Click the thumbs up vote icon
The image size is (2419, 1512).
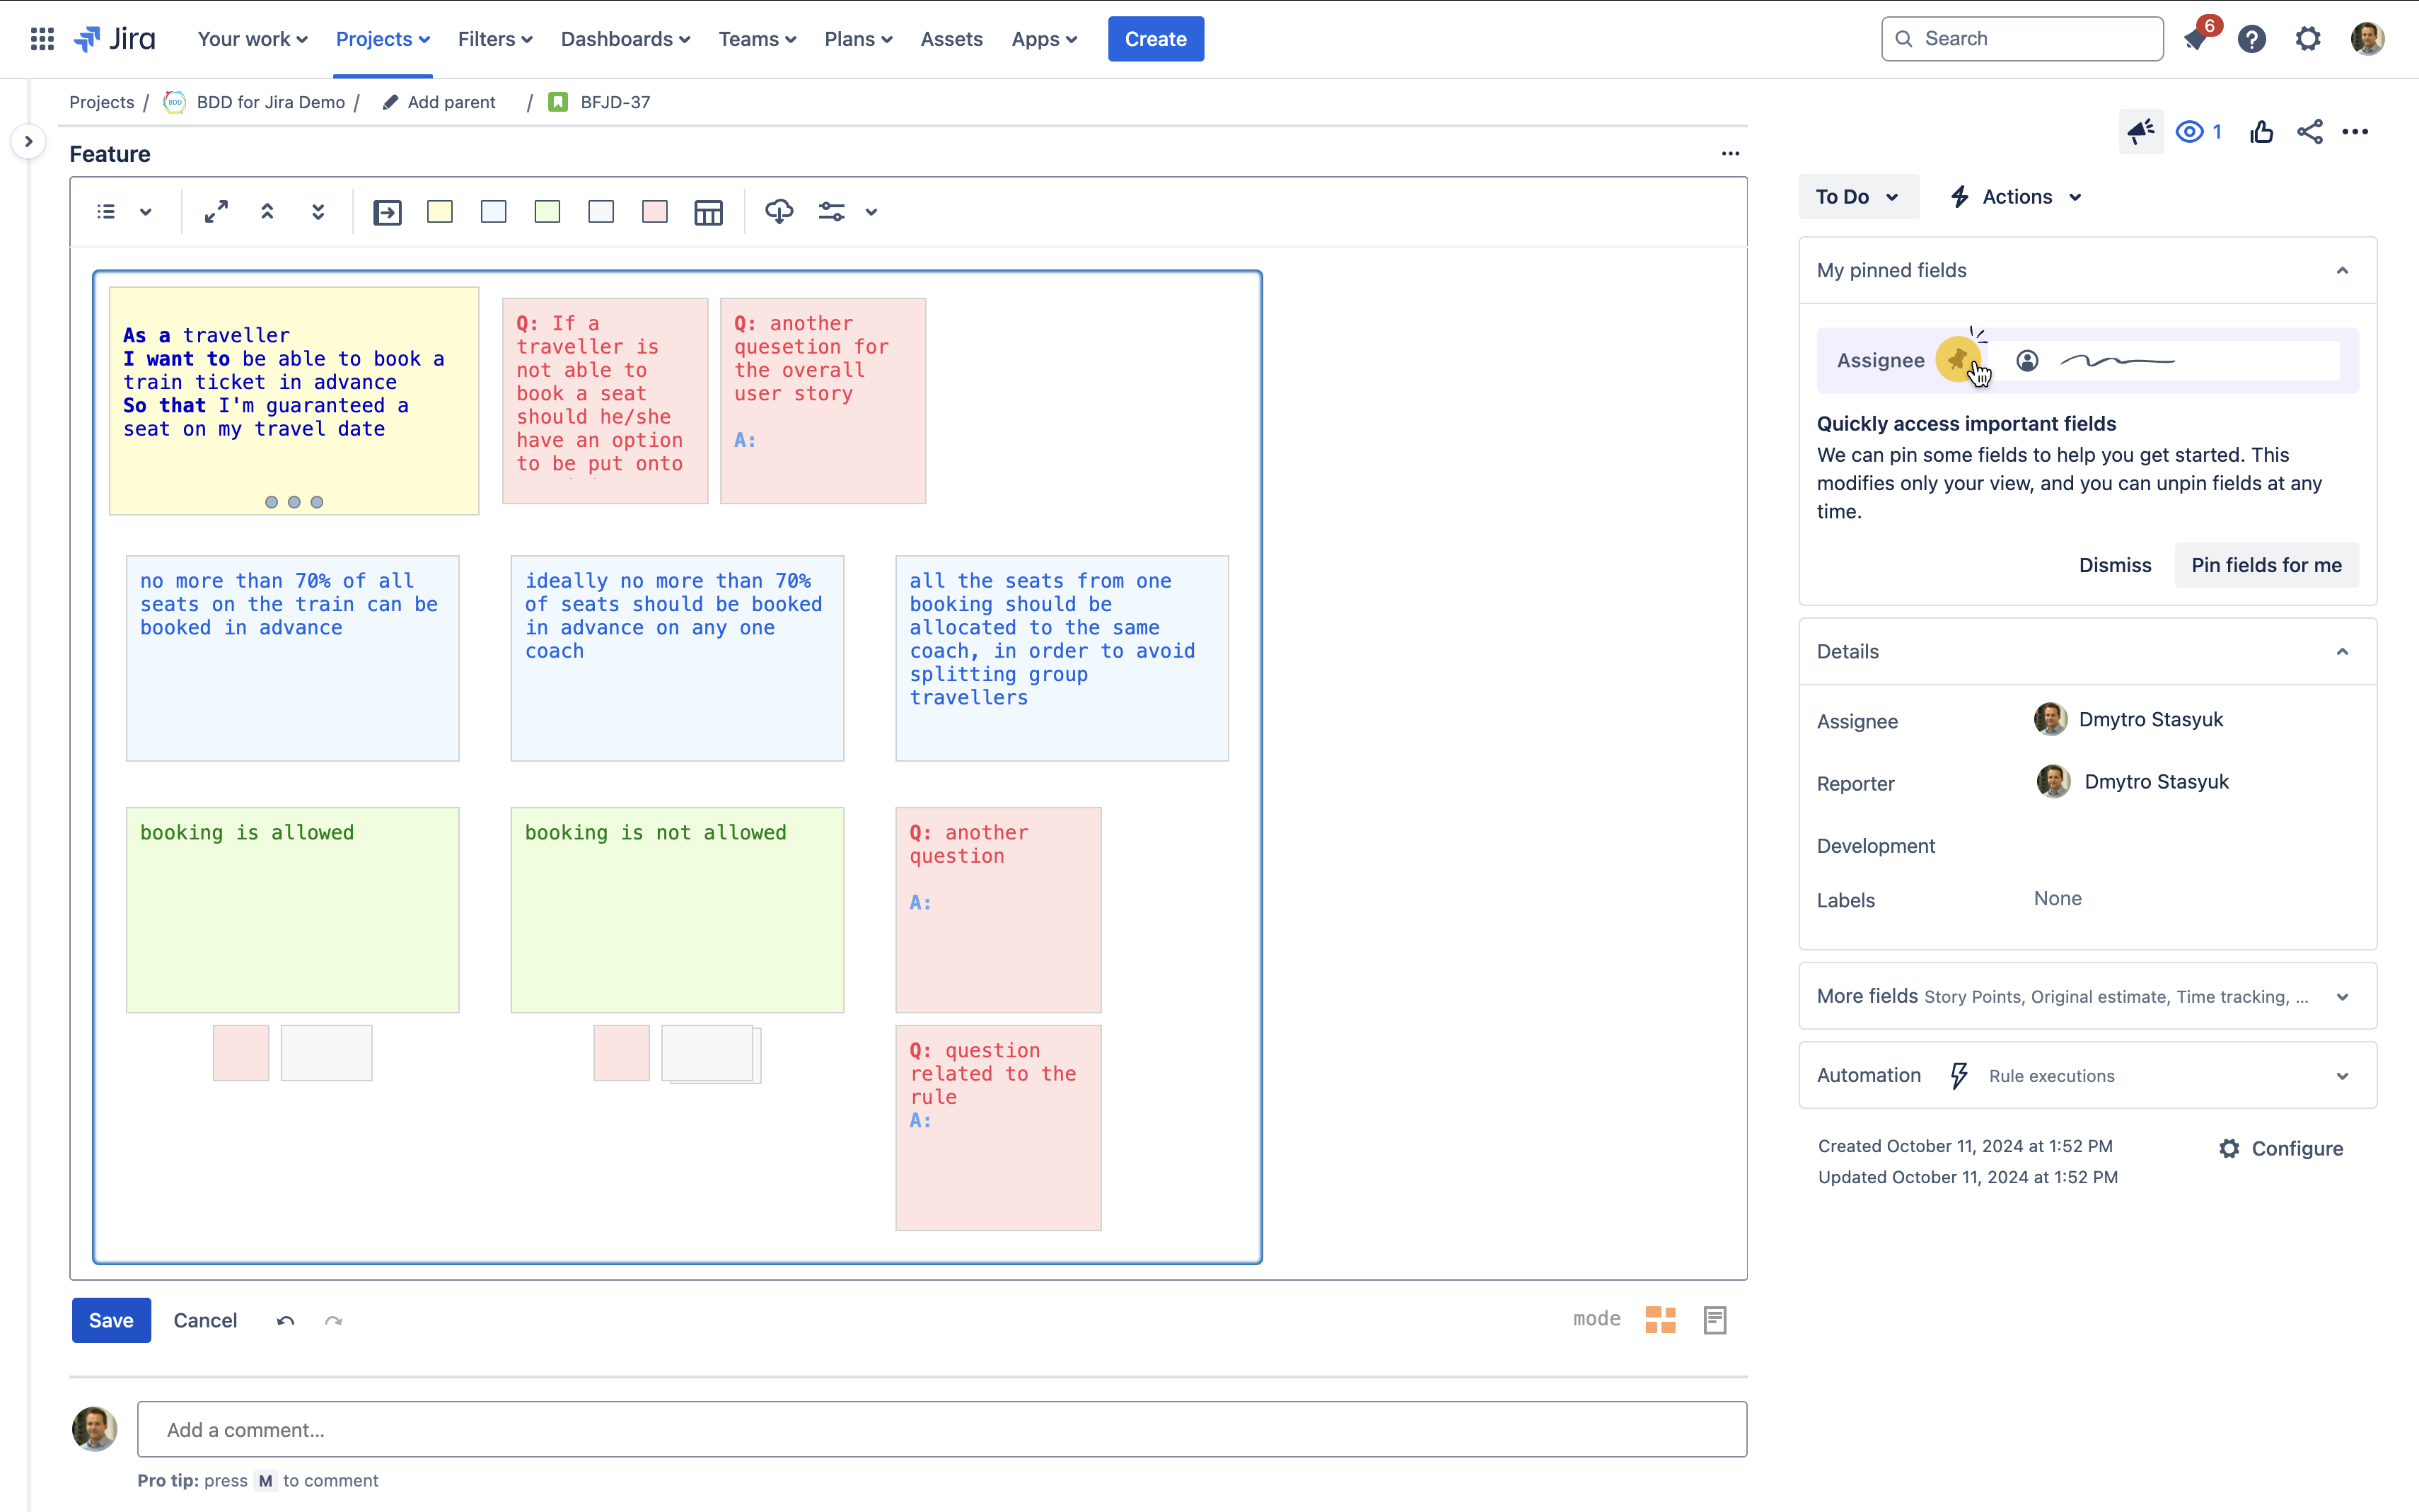pyautogui.click(x=2262, y=132)
